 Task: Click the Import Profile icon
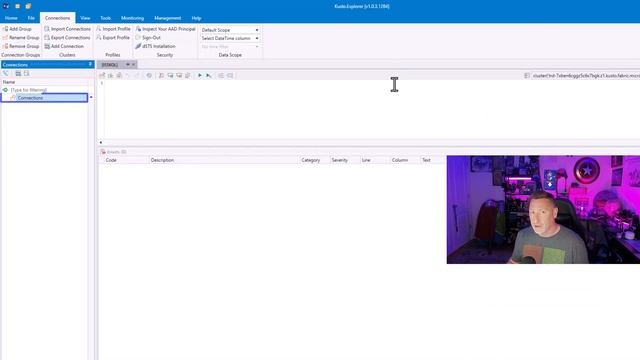point(98,29)
